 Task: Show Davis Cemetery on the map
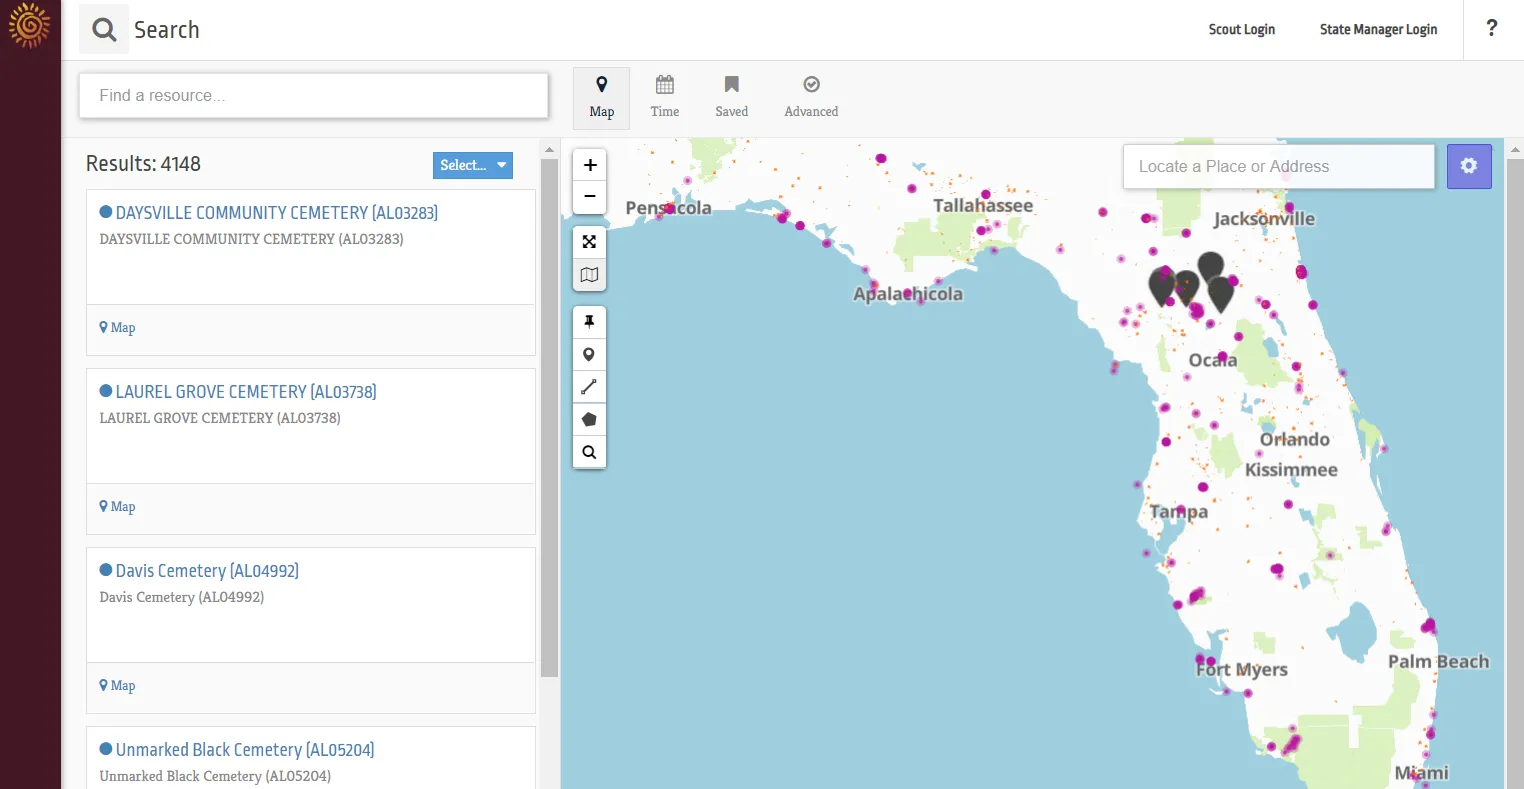[117, 685]
